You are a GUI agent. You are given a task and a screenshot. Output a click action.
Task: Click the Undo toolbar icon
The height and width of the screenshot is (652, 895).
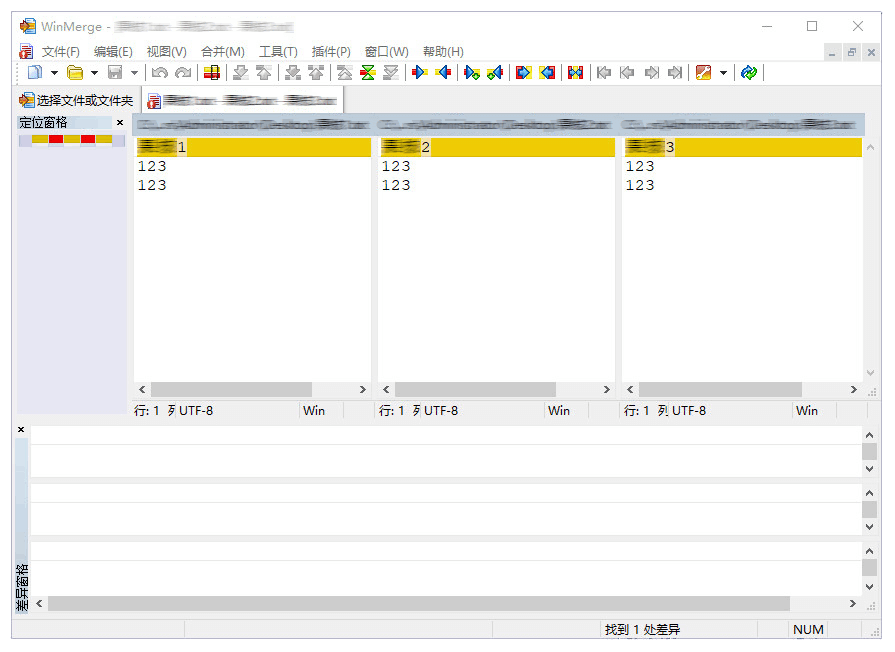point(160,72)
